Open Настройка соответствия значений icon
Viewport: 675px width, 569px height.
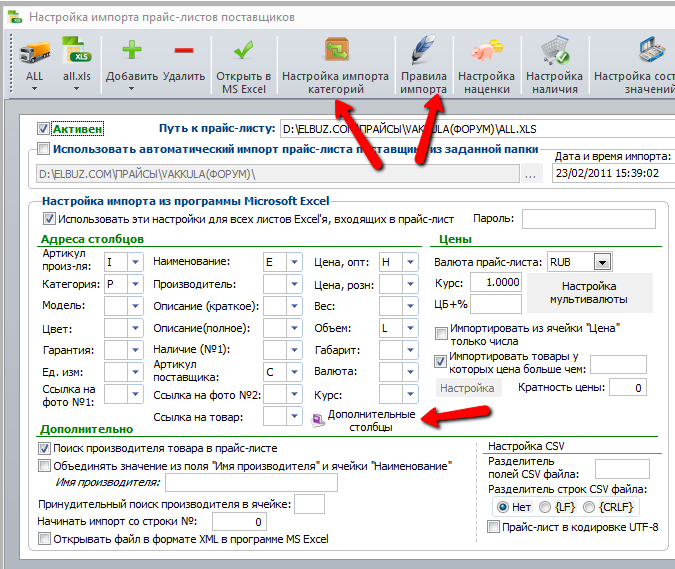pos(652,49)
